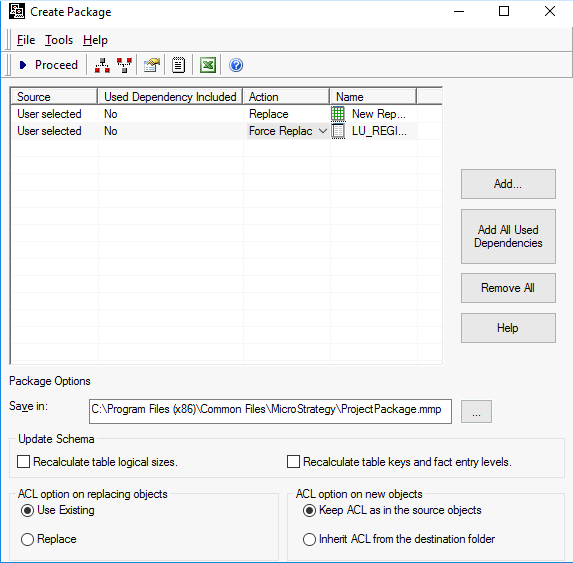Open the Tools menu
This screenshot has height=563, width=573.
(59, 40)
